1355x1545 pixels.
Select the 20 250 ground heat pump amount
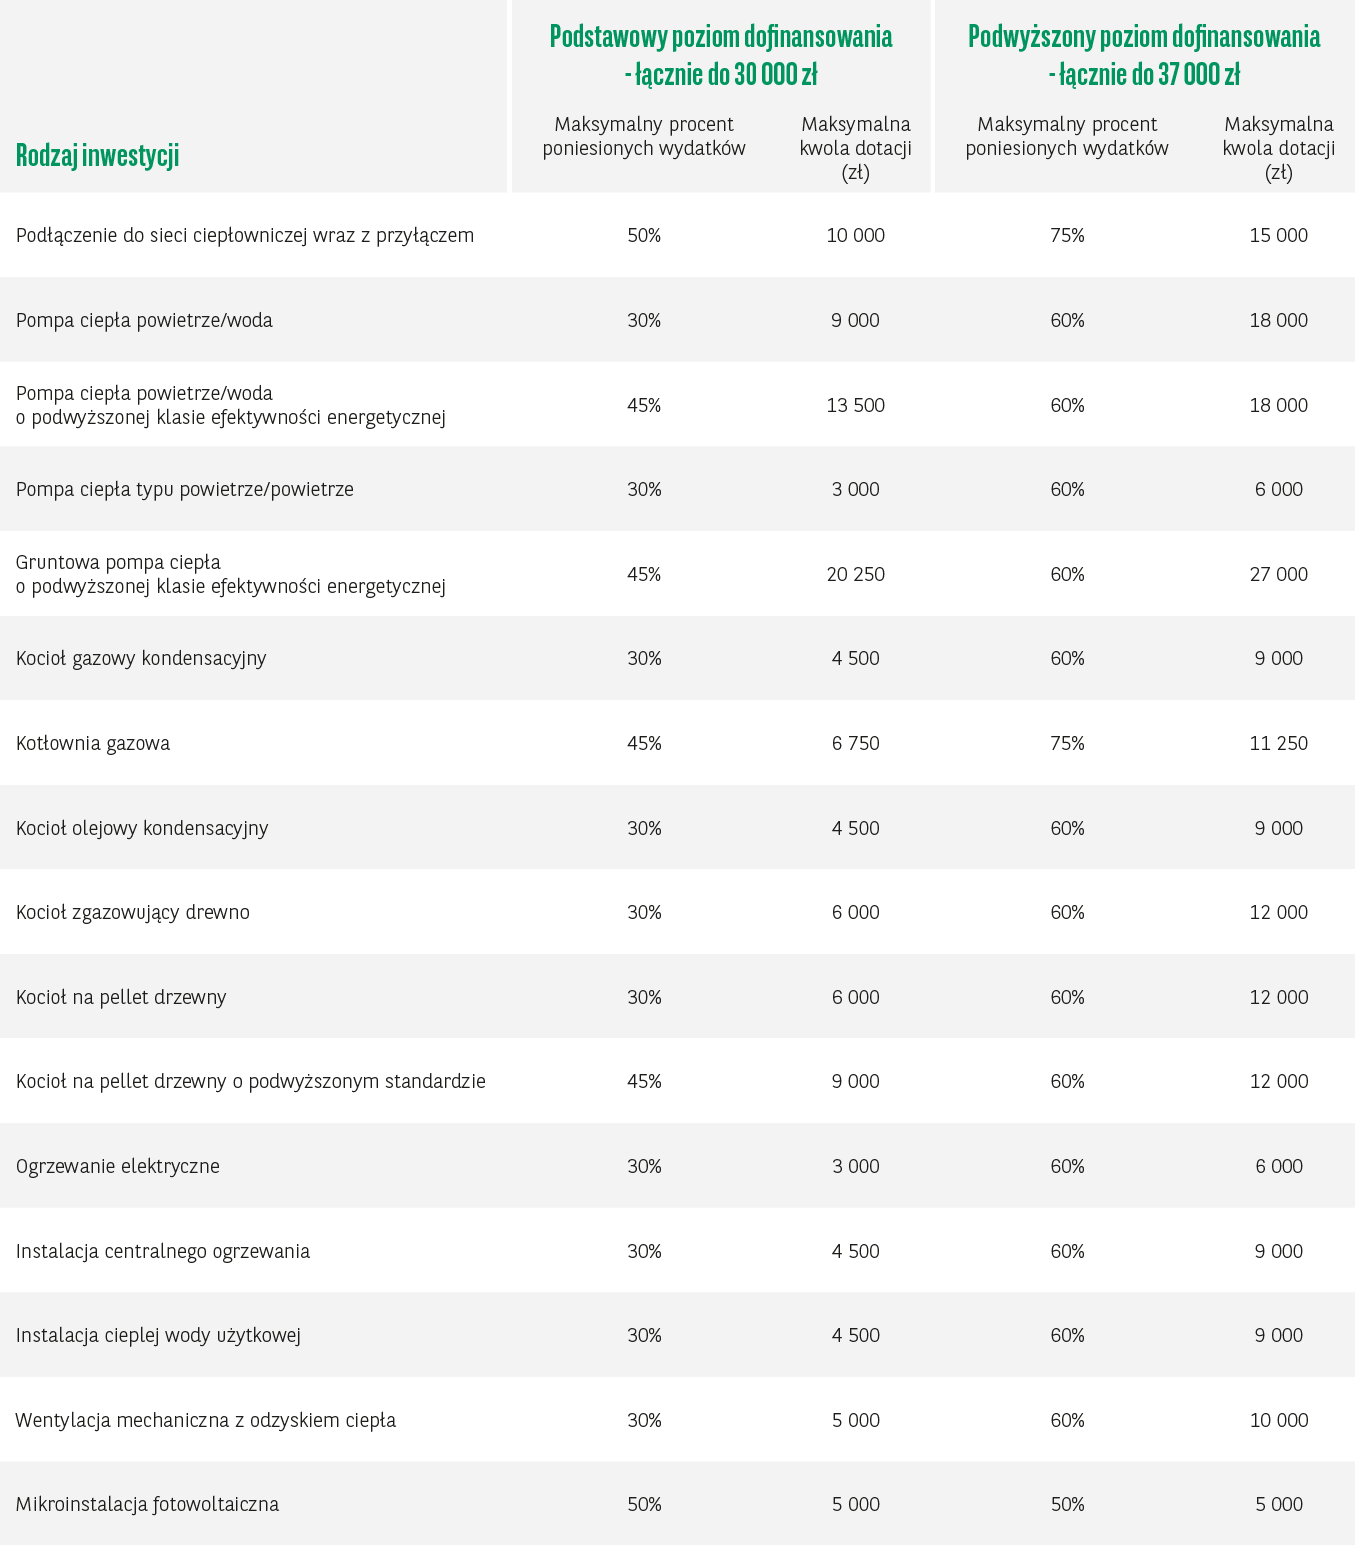point(855,575)
